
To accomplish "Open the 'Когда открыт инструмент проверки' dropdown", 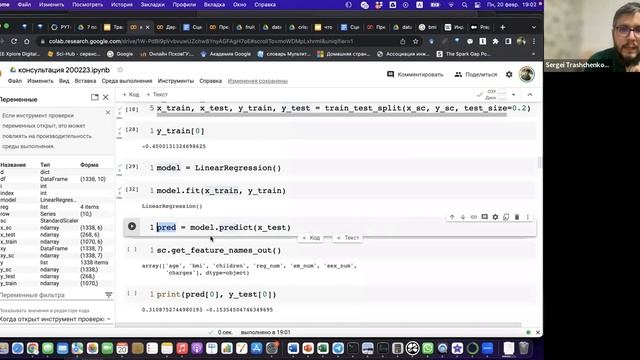I will point(56,319).
